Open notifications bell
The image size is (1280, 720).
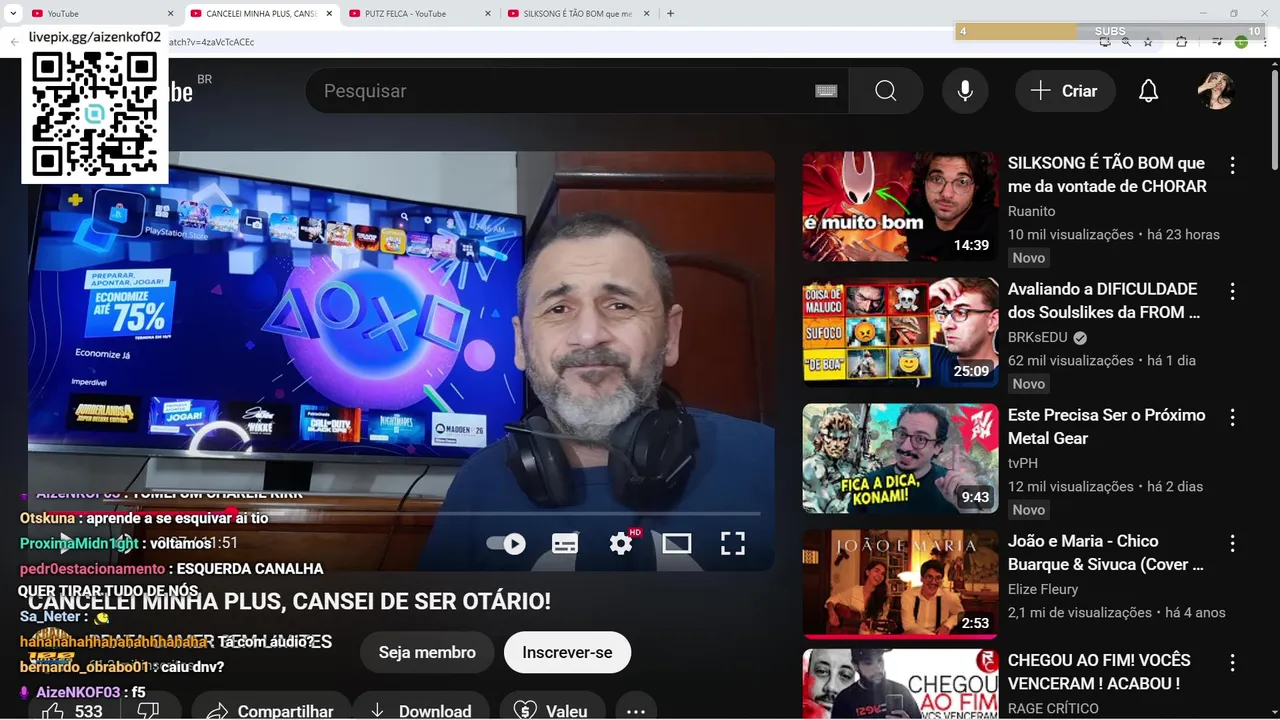point(1148,91)
